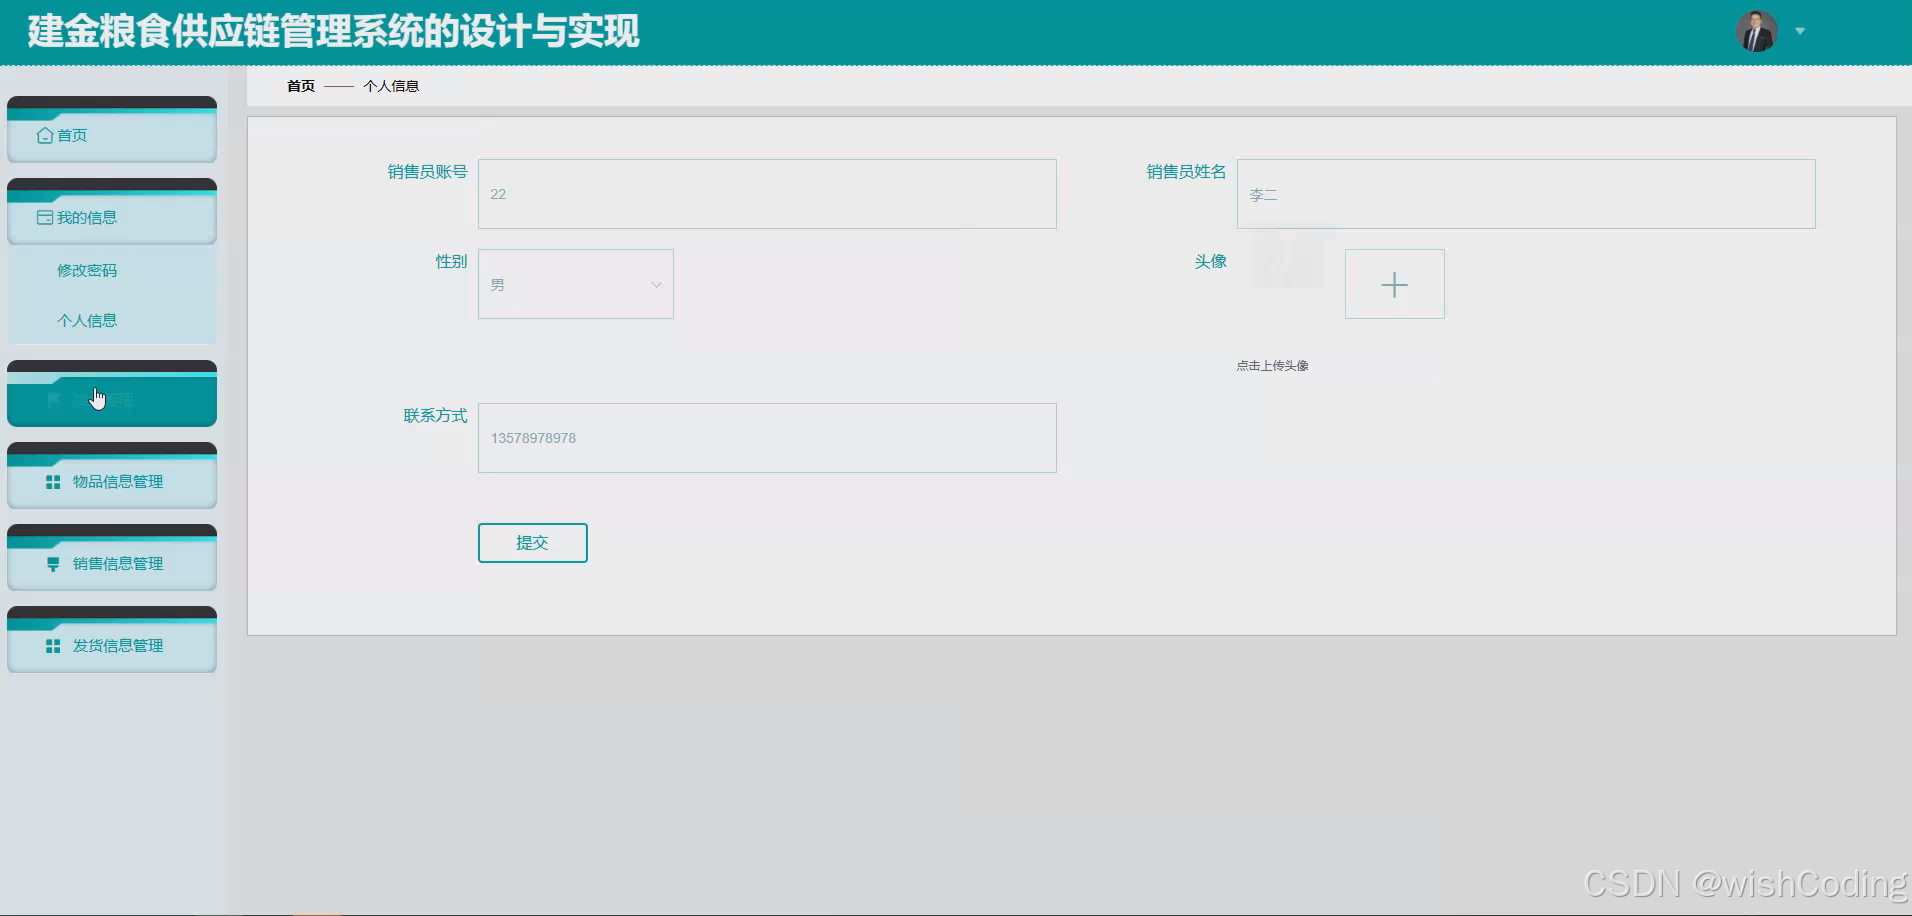The image size is (1912, 916).
Task: Click the plus icon to upload avatar
Action: [1394, 284]
